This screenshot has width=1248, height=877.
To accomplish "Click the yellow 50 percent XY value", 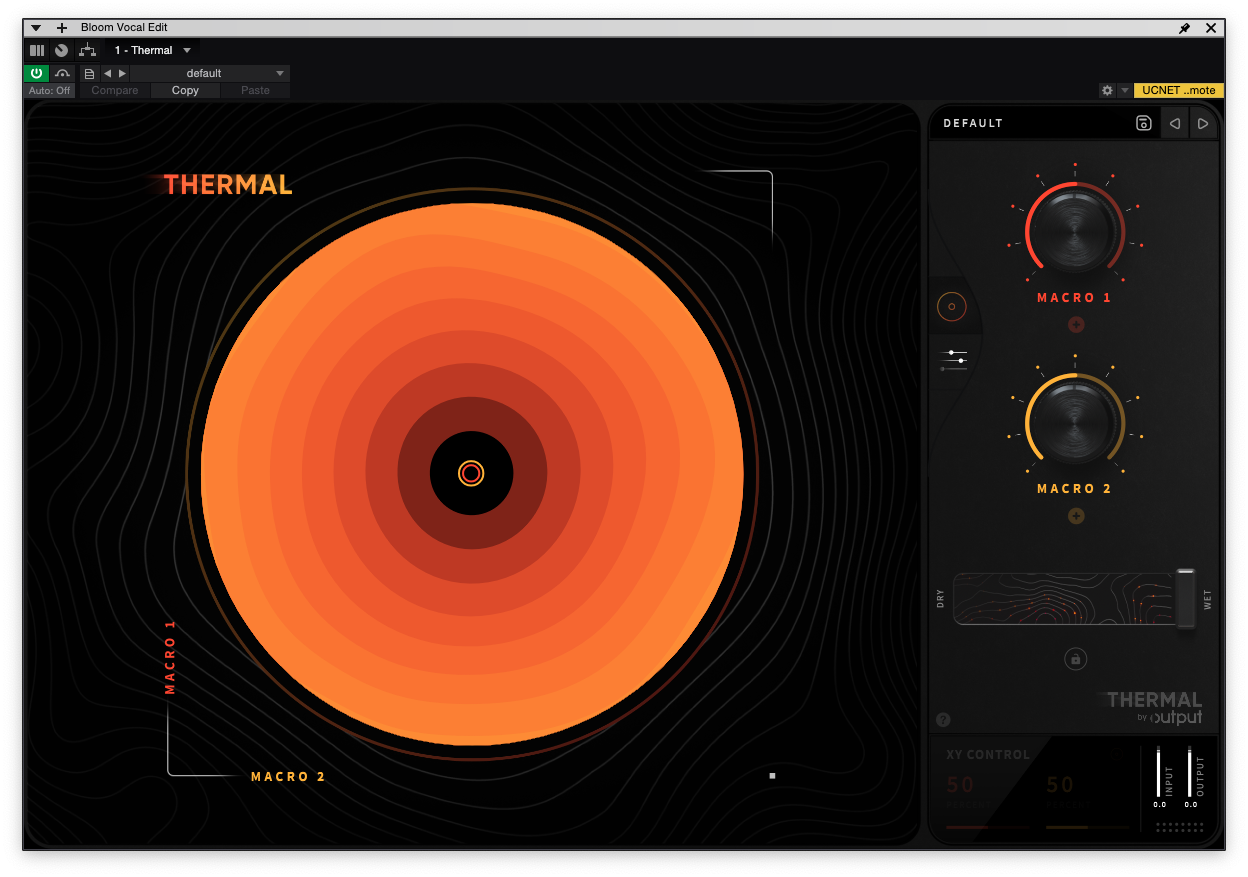I will (1060, 786).
